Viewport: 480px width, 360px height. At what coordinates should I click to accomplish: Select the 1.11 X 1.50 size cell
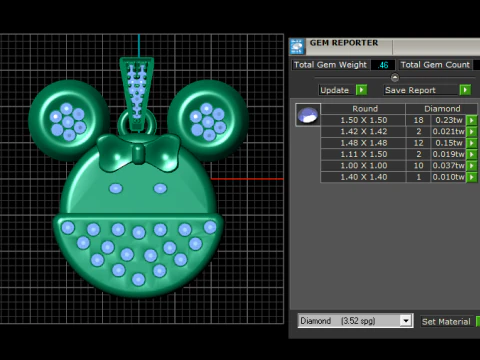click(363, 154)
